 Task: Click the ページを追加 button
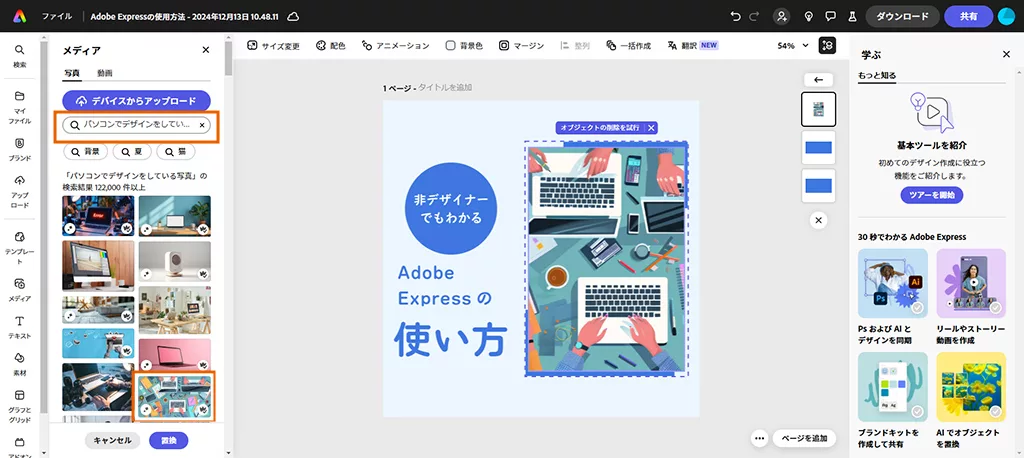point(804,438)
